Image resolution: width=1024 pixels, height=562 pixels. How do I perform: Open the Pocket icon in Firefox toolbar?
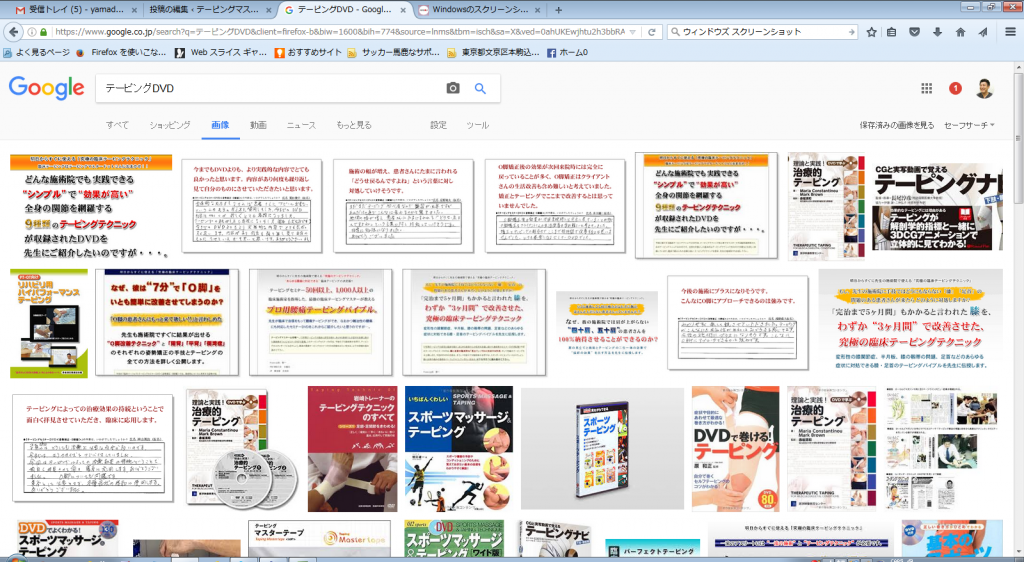coord(914,32)
